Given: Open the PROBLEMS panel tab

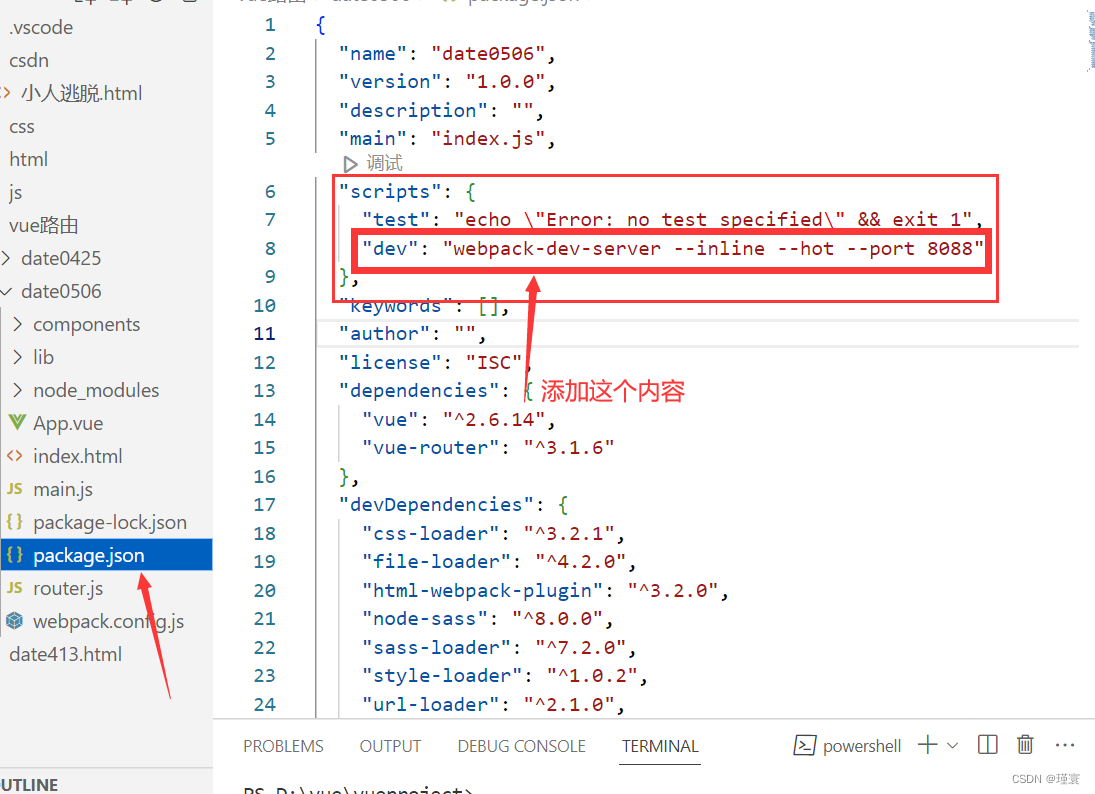Looking at the screenshot, I should click(x=283, y=746).
